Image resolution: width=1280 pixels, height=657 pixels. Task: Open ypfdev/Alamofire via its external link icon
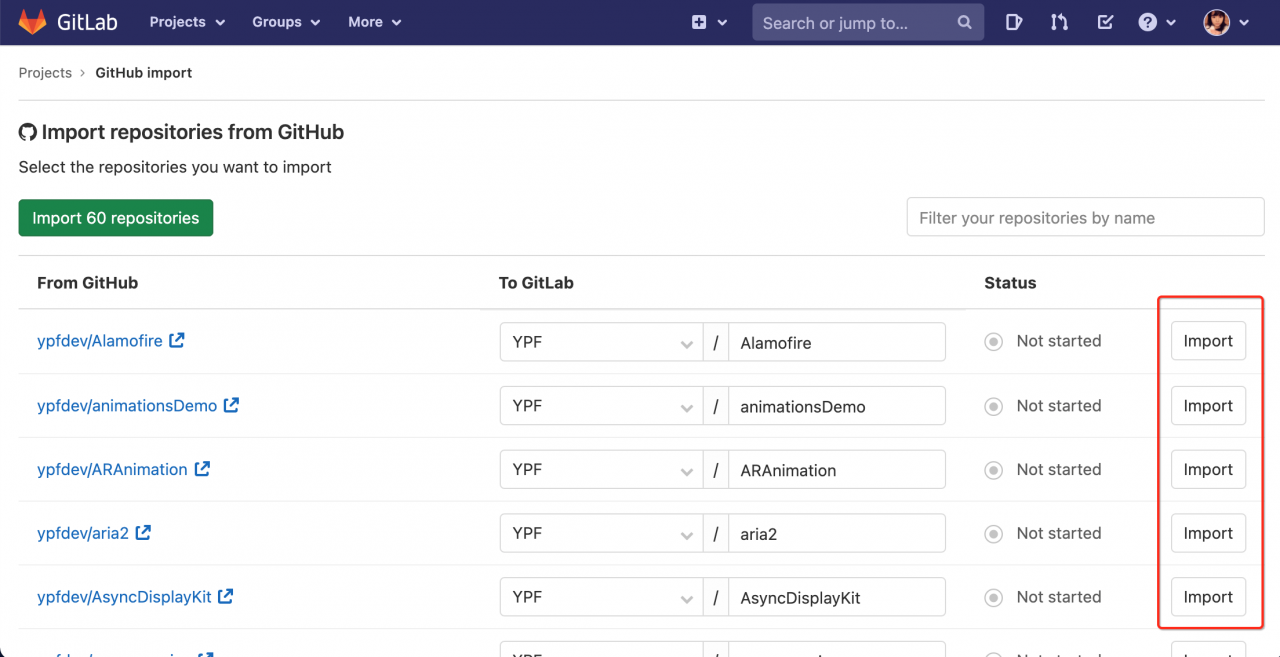[177, 340]
